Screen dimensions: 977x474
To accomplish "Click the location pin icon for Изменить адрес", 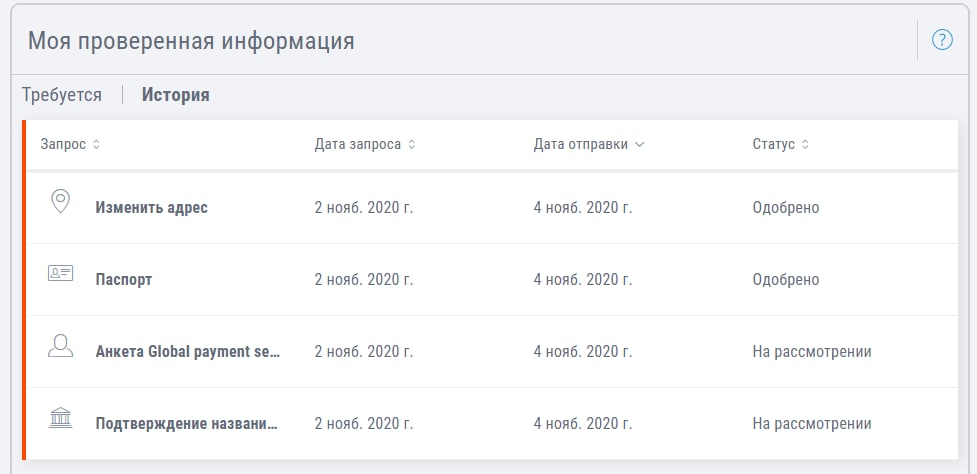I will pos(60,202).
